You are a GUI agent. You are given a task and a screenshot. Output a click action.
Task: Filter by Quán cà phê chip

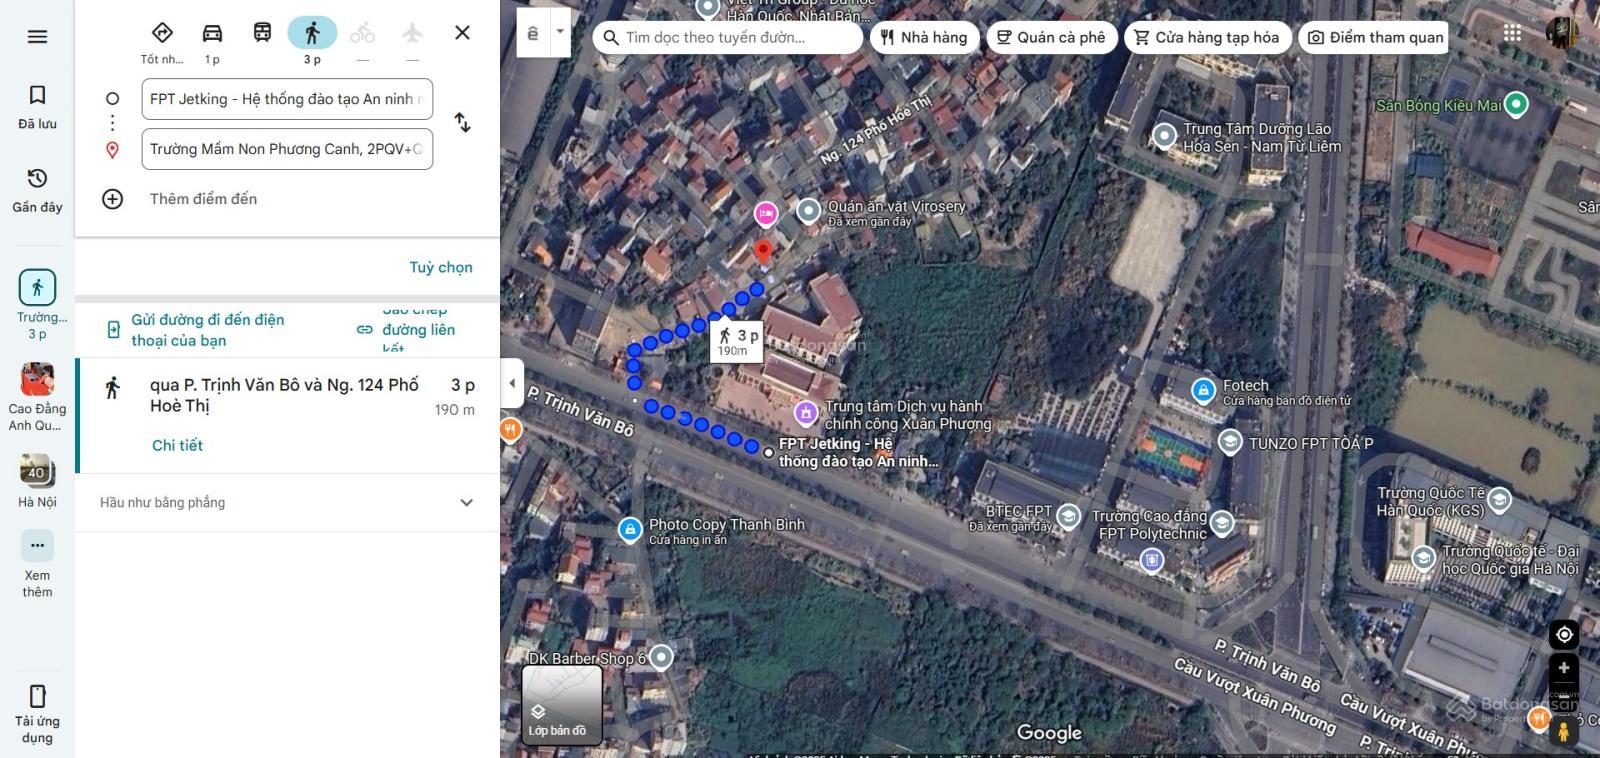pyautogui.click(x=1051, y=38)
